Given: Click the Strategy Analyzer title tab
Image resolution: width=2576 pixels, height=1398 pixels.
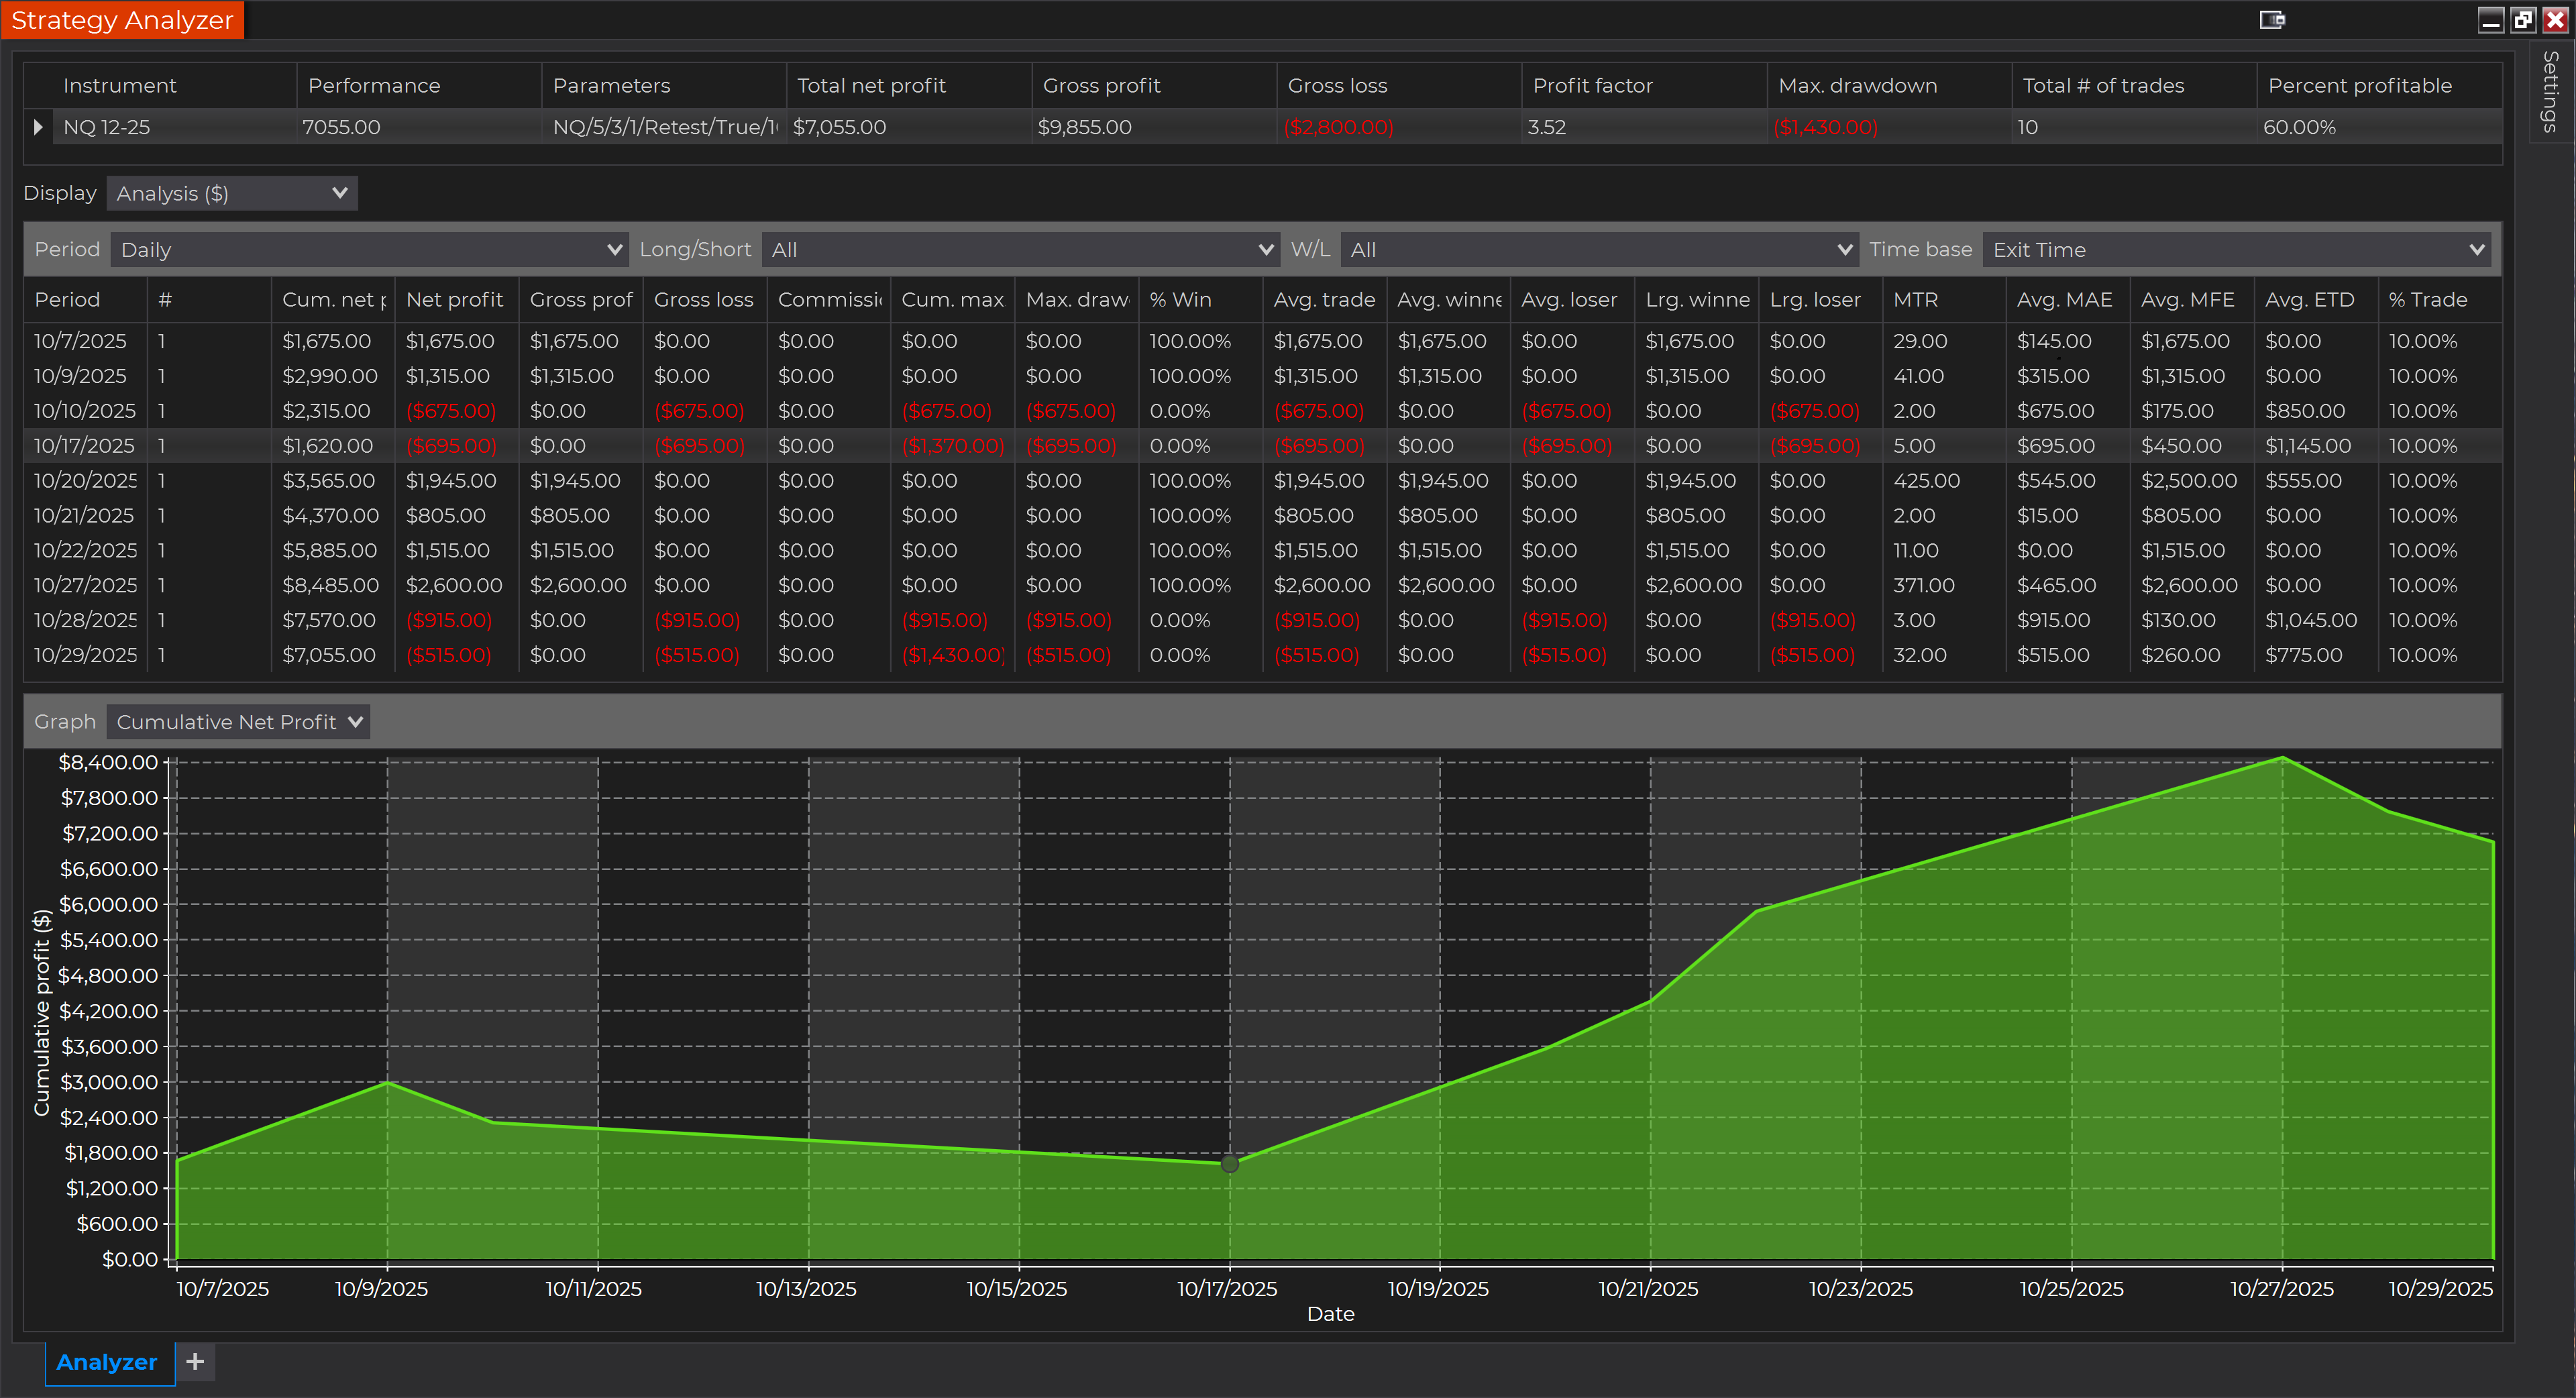Looking at the screenshot, I should 122,19.
